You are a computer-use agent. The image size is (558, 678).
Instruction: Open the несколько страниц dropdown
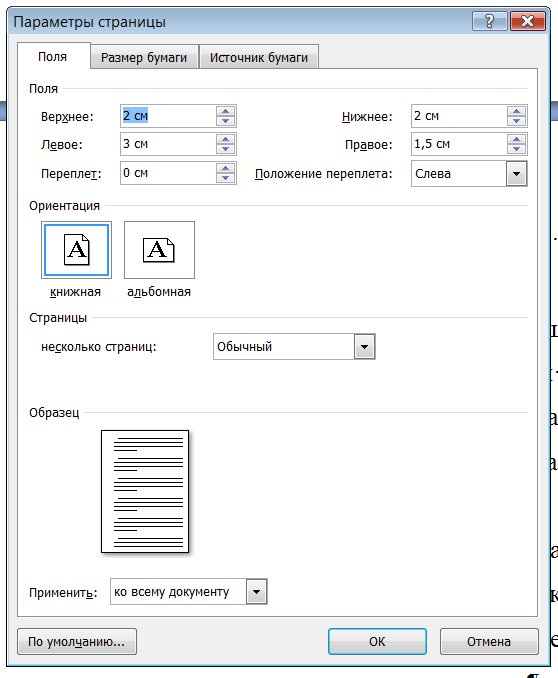click(x=364, y=347)
